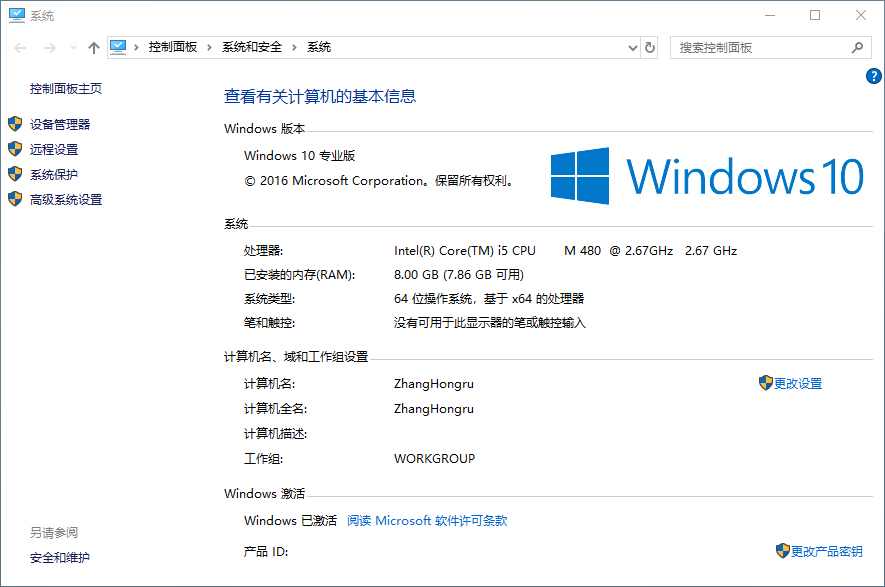Click the Back arrow in navigation bar
Screen dimensions: 885x587
(21, 47)
